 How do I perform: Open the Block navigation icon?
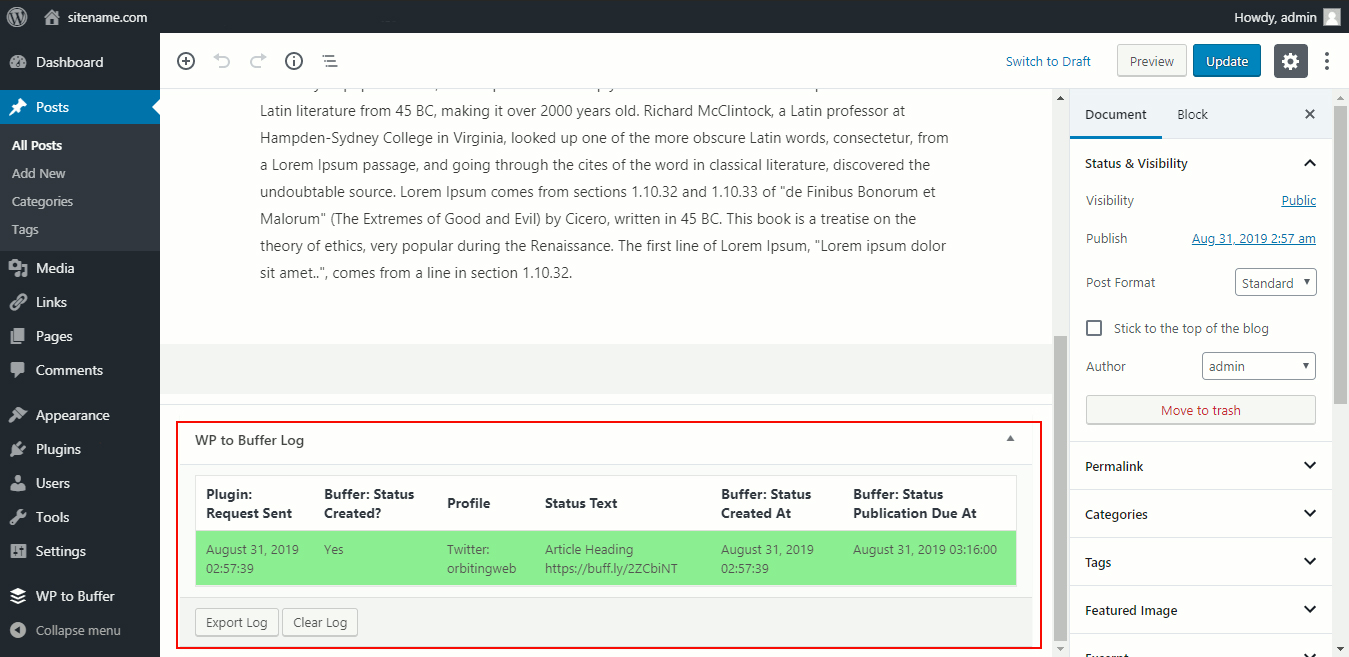click(329, 61)
